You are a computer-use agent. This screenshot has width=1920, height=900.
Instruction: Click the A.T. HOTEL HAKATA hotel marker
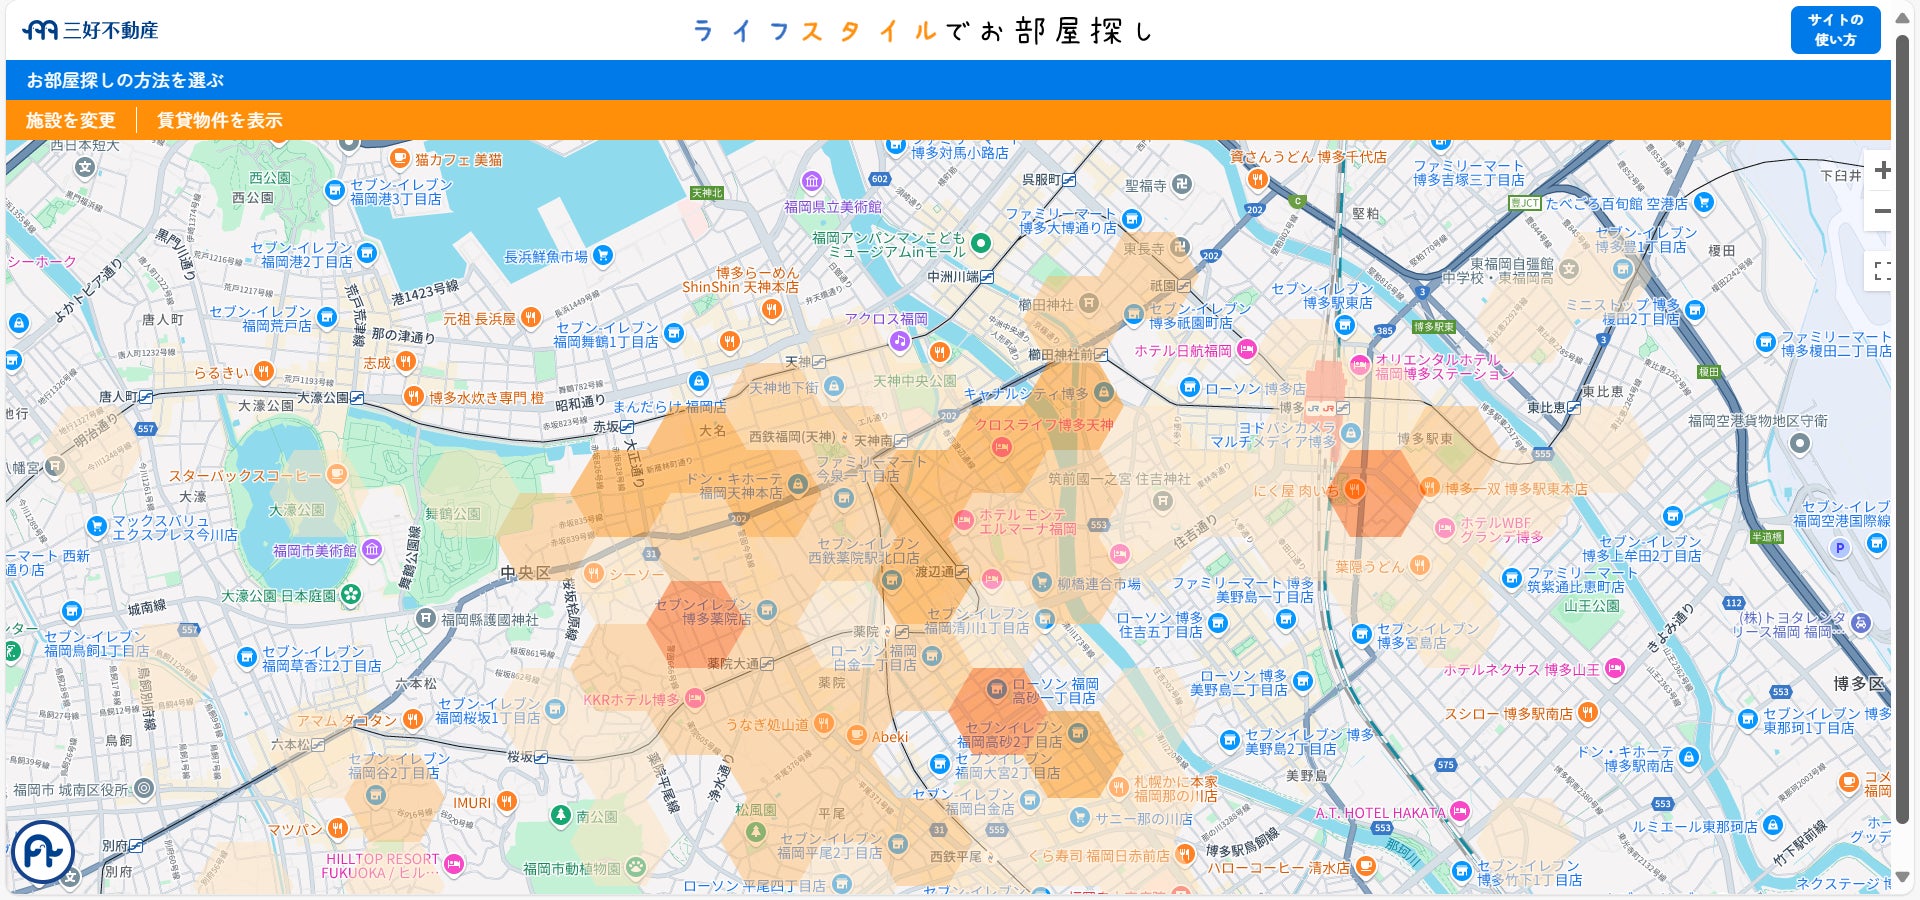pos(1460,811)
